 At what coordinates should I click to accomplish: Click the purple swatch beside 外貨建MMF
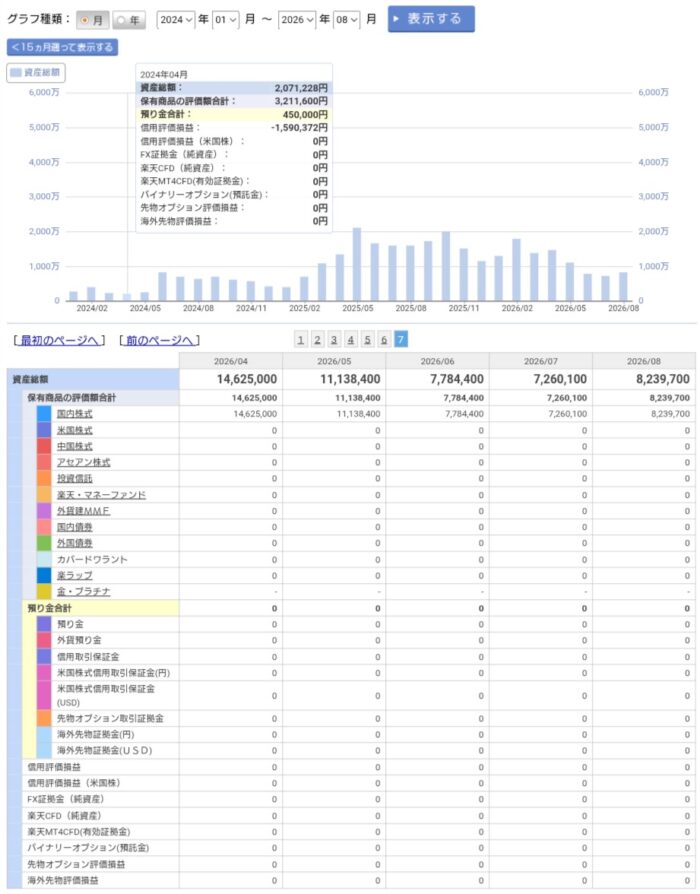click(x=44, y=511)
